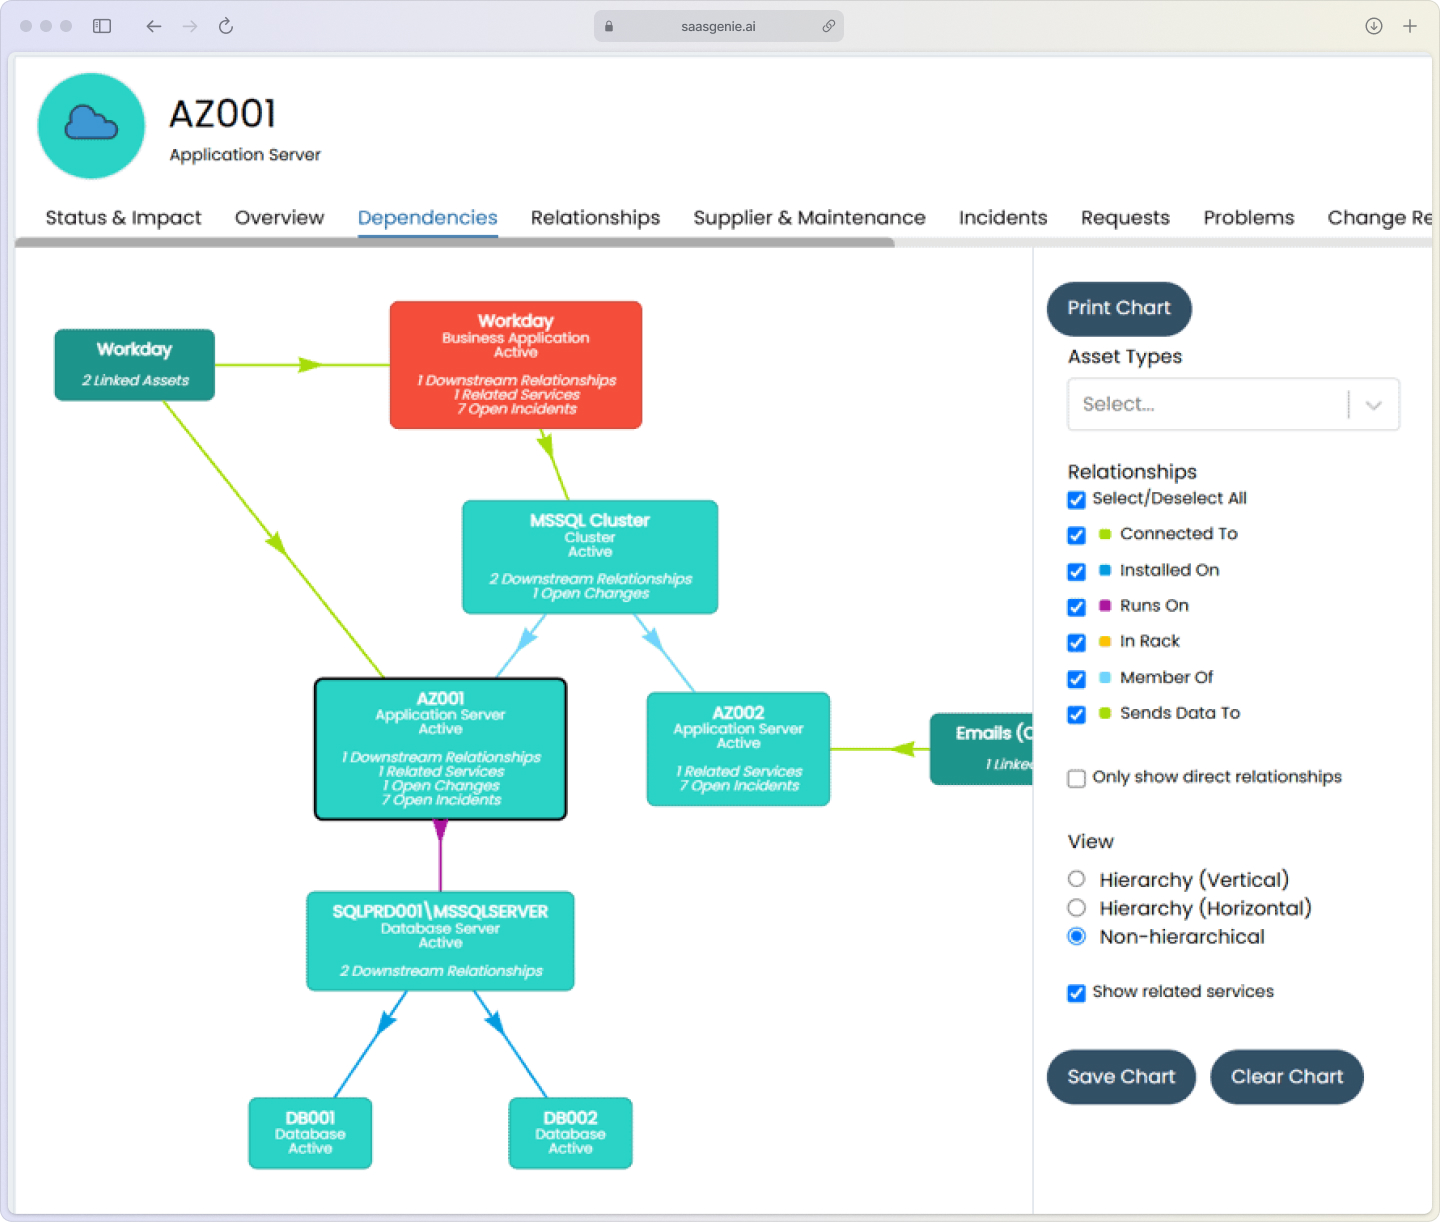The width and height of the screenshot is (1440, 1222).
Task: Reload the page with the refresh icon
Action: (x=226, y=26)
